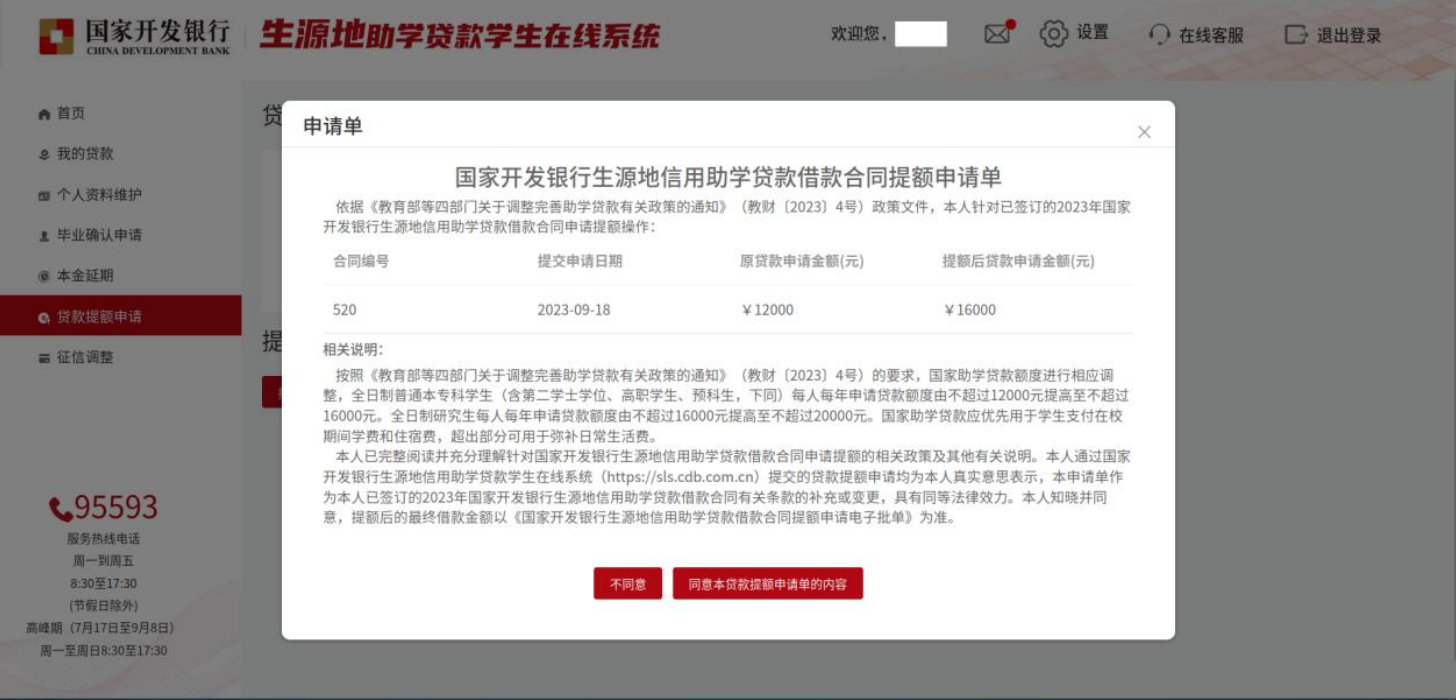Click the mail envelope notification icon
Image resolution: width=1456 pixels, height=700 pixels.
(x=997, y=34)
